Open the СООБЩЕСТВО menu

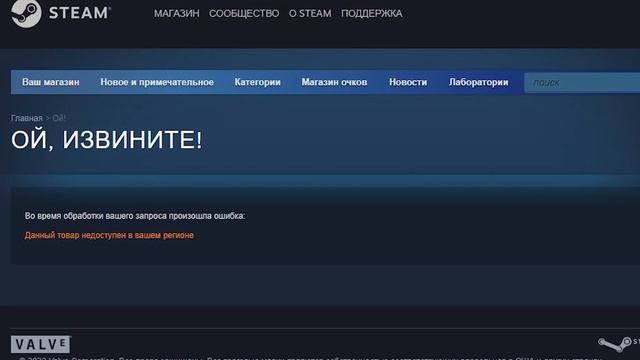244,13
